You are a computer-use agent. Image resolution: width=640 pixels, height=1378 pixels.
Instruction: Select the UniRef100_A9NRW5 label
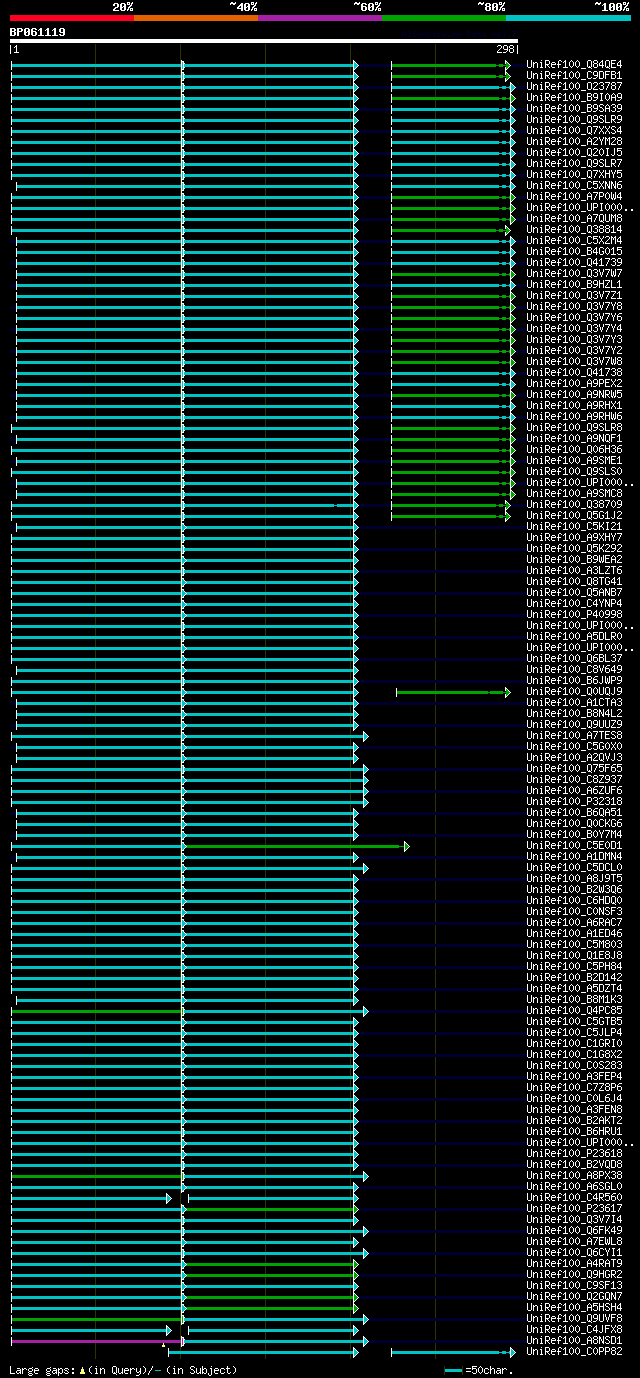[574, 394]
